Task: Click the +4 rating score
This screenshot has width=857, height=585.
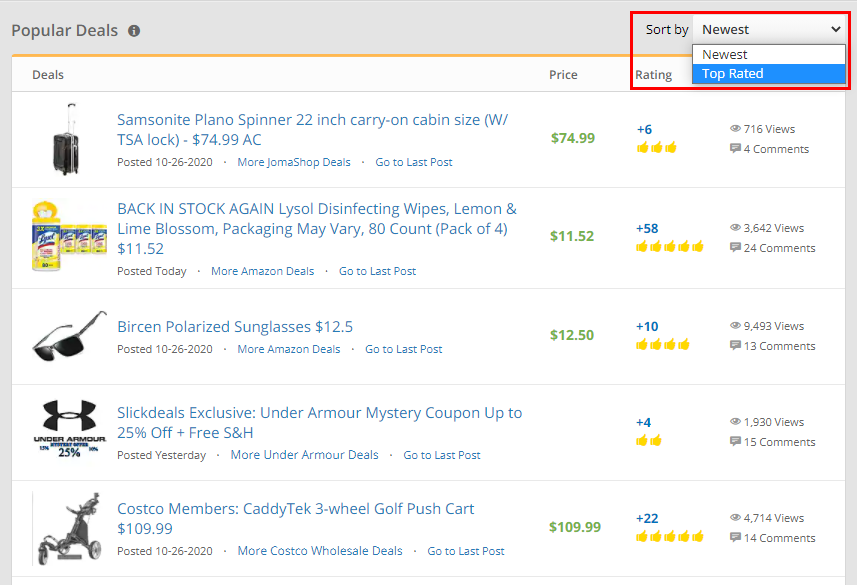Action: click(643, 423)
